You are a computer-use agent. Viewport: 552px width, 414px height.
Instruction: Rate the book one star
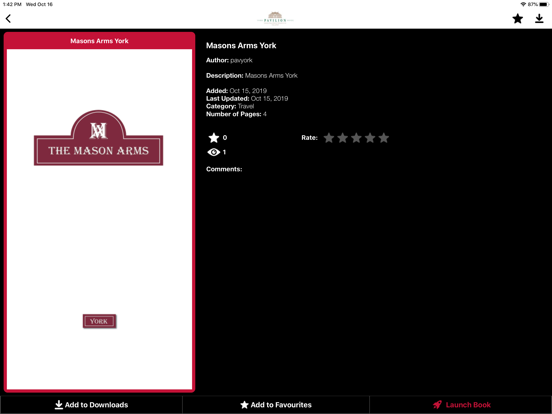(329, 138)
